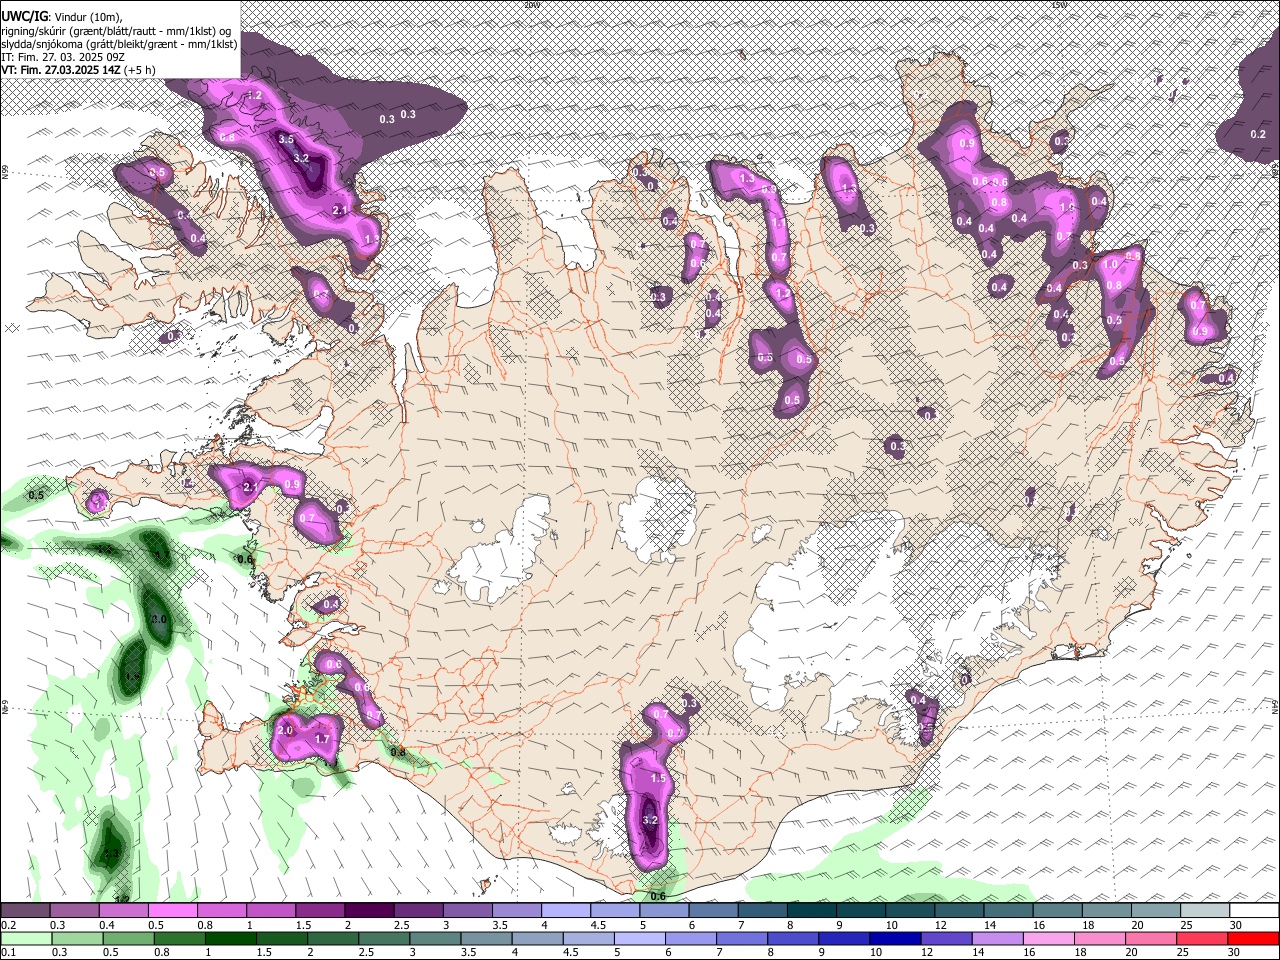Click the '2.0' value over Reykjanes peninsula

click(285, 731)
